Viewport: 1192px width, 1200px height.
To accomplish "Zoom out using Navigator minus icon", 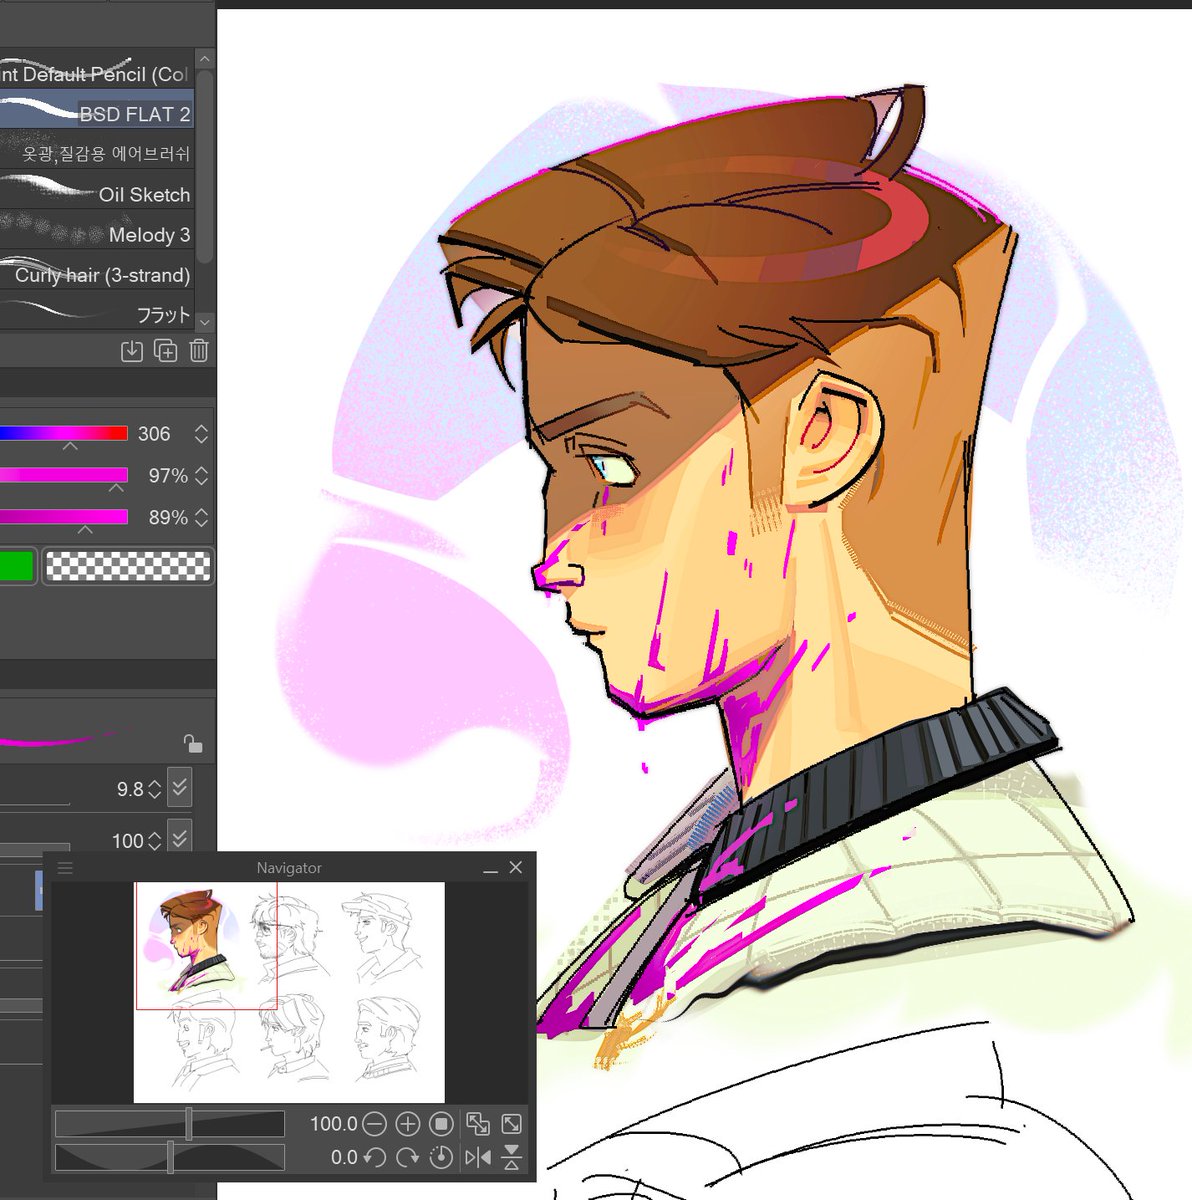I will 374,1124.
